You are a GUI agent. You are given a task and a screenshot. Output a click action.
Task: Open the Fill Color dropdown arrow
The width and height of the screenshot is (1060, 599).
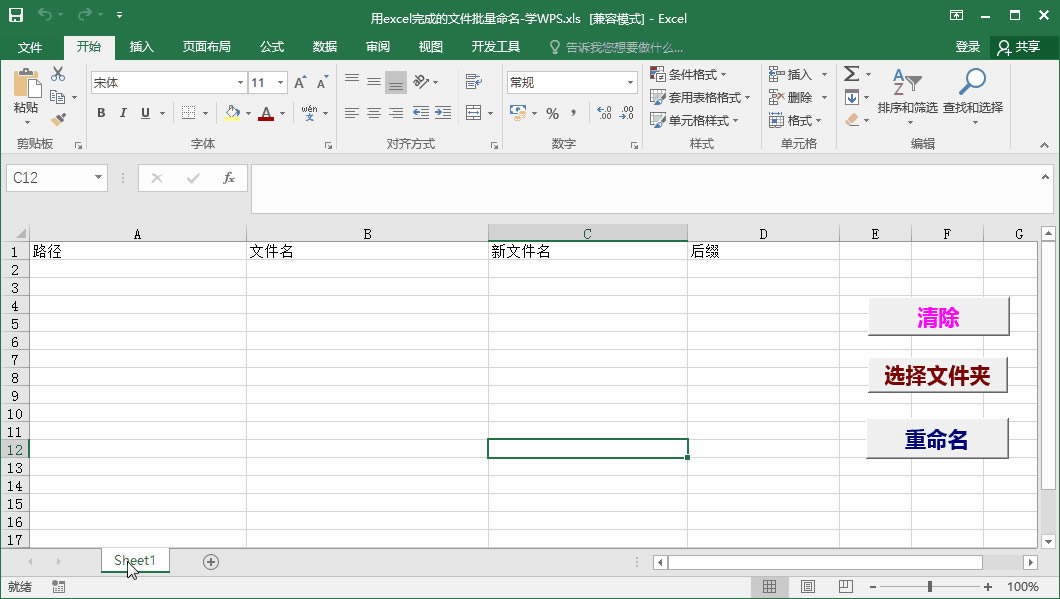247,113
